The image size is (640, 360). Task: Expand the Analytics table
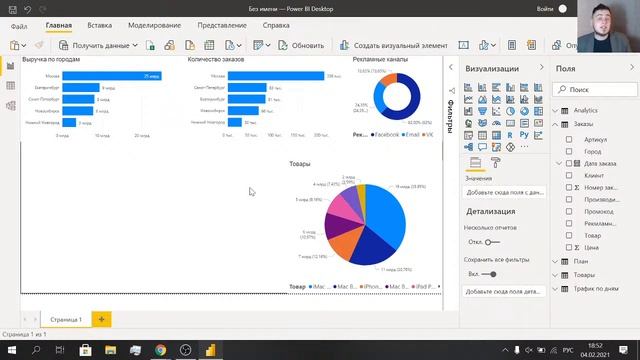555,111
